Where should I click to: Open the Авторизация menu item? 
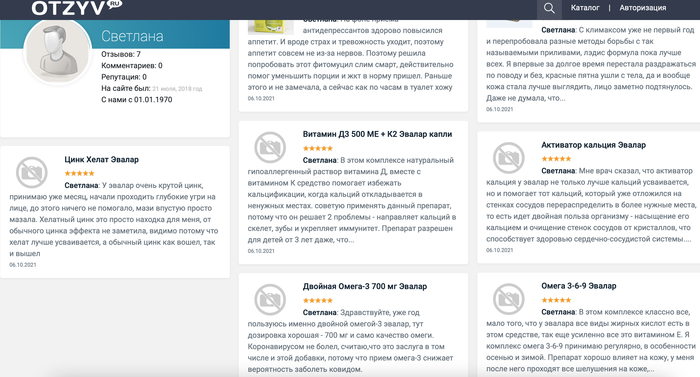(x=642, y=8)
